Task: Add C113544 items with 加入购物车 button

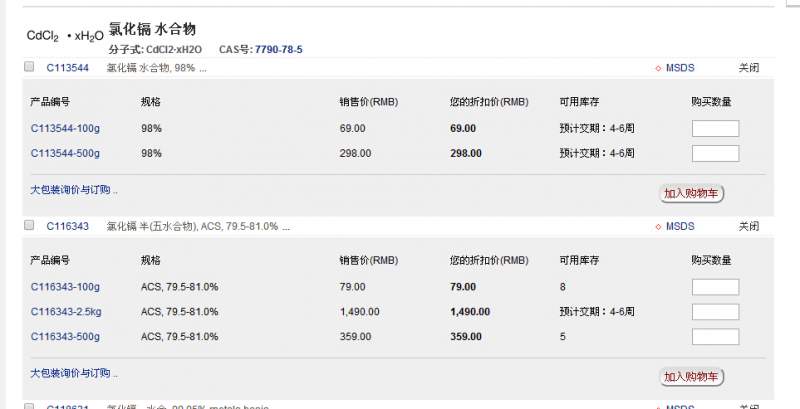Action: [692, 193]
